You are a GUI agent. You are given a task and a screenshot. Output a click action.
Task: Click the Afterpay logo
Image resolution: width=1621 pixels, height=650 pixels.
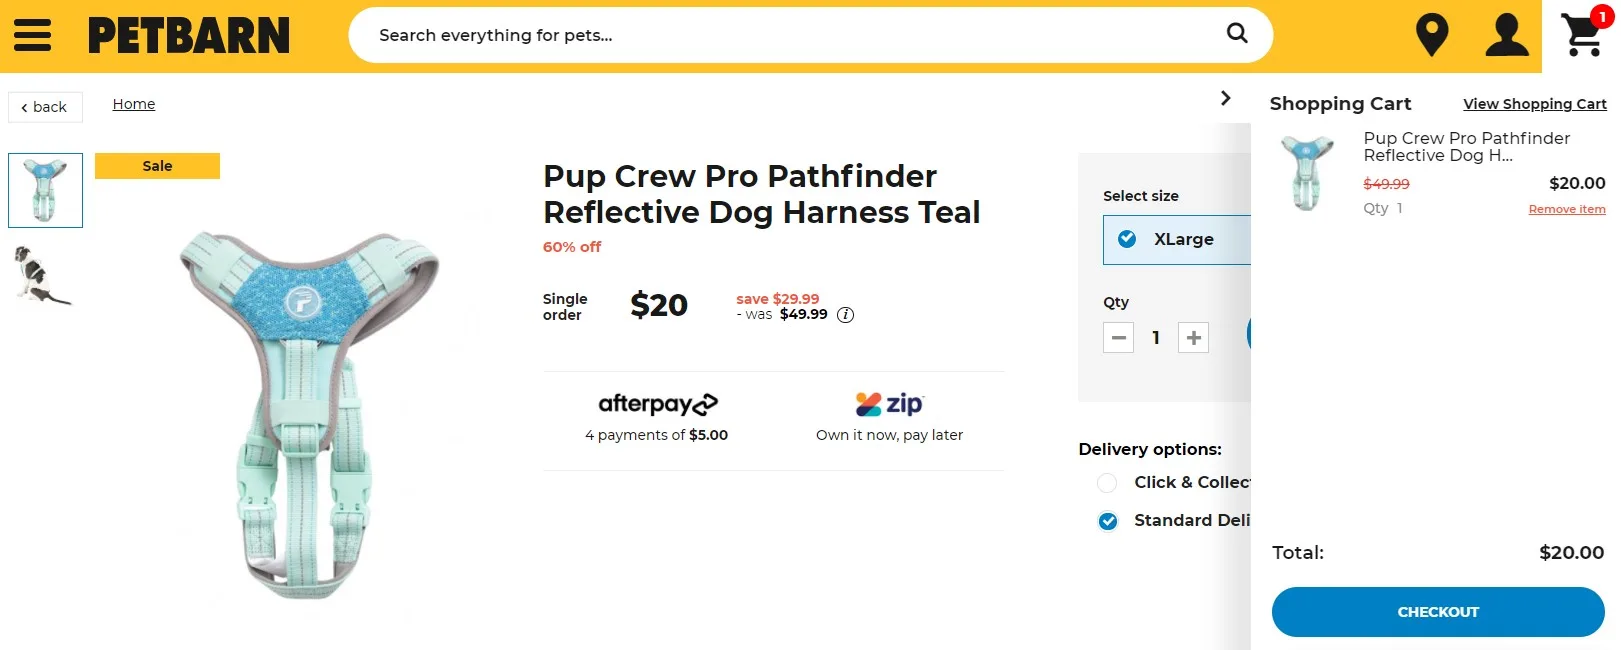pos(658,404)
